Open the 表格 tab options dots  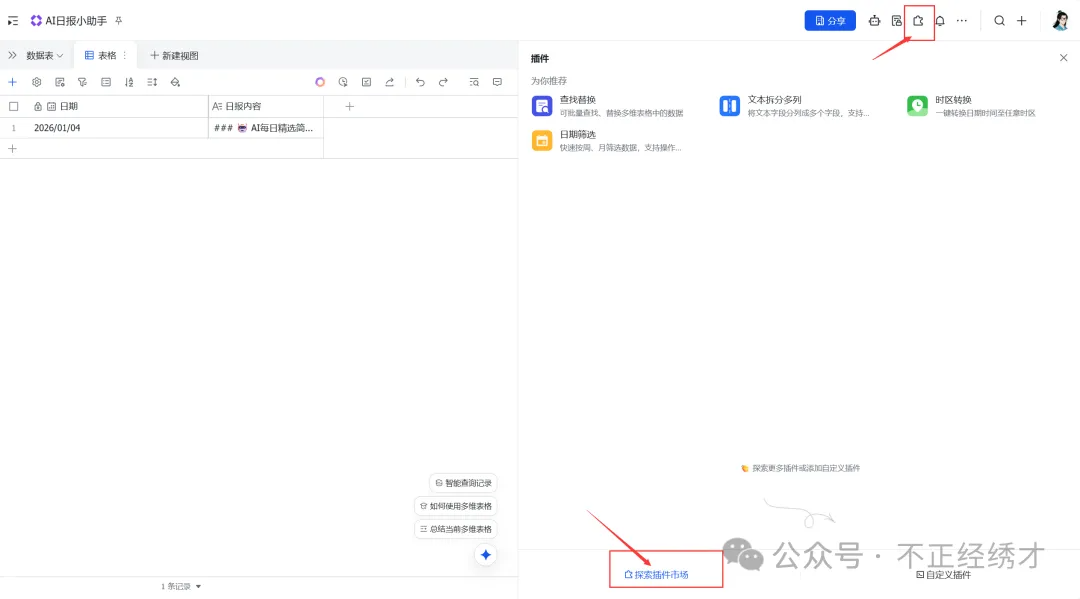[x=125, y=55]
